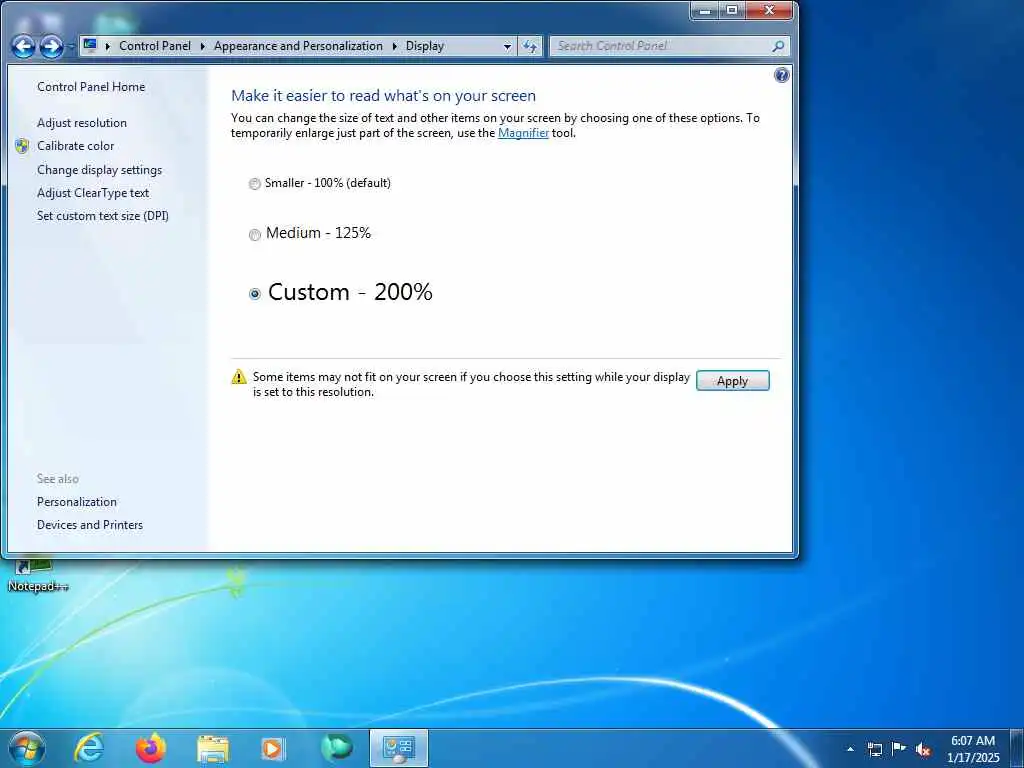The width and height of the screenshot is (1024, 768).
Task: Click the yellow warning triangle icon
Action: pos(239,377)
